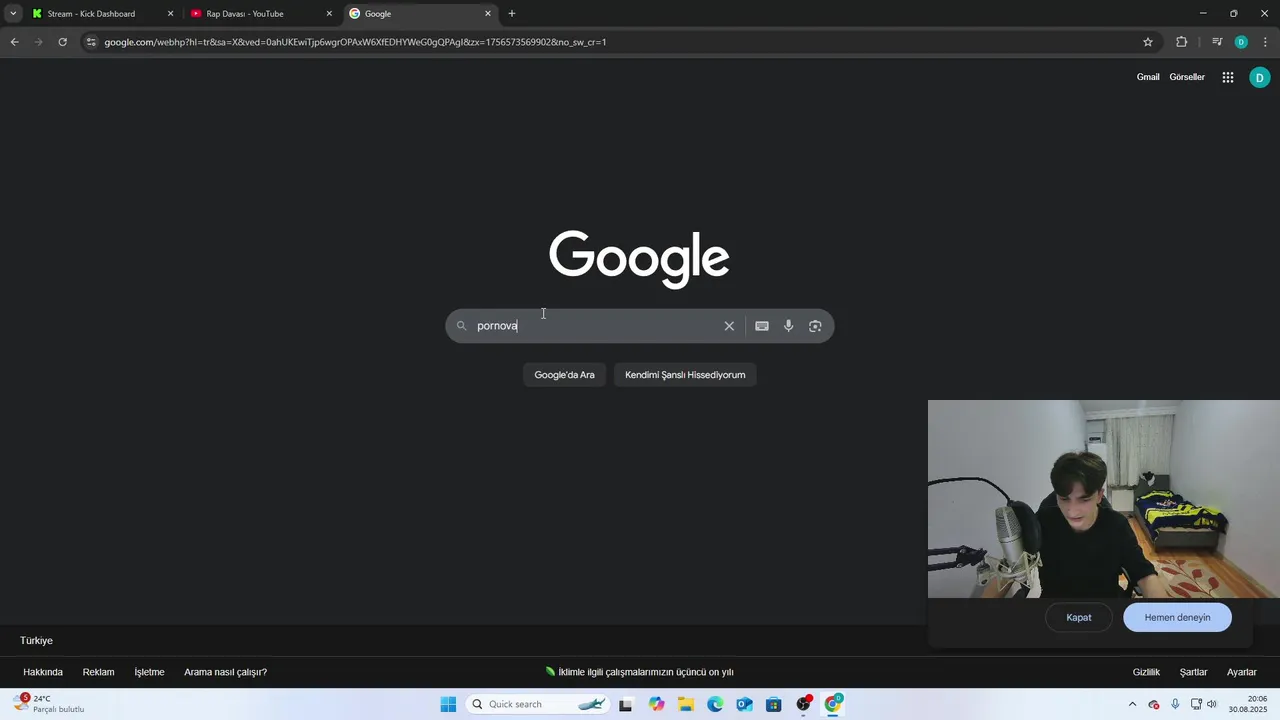This screenshot has width=1280, height=720.
Task: Open the weather widget showing 24°C
Action: [48, 704]
